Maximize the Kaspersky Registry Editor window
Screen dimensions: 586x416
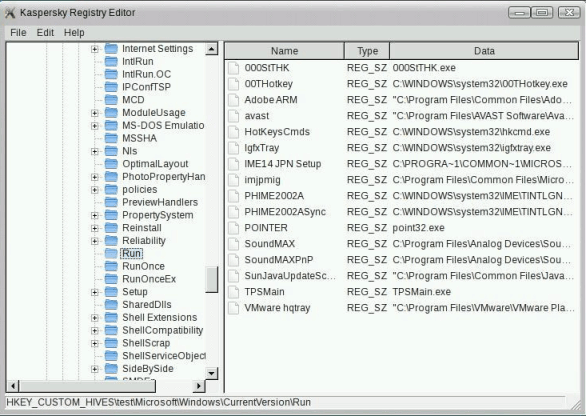click(x=542, y=13)
